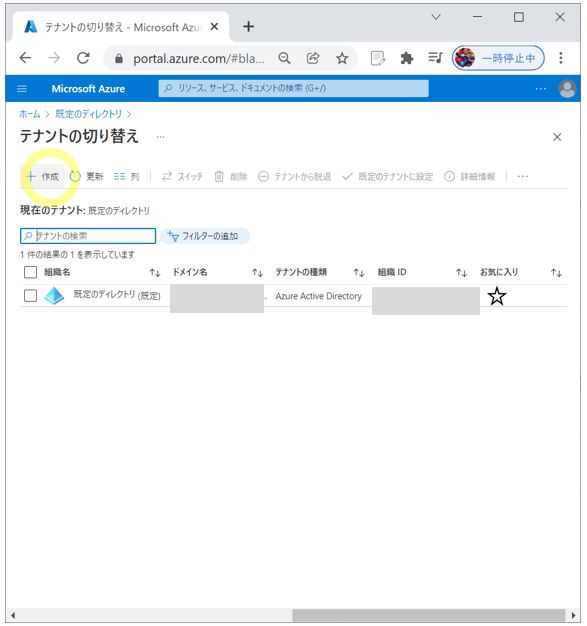
Task: Sort by テナントの種類 column arrows
Action: [359, 273]
